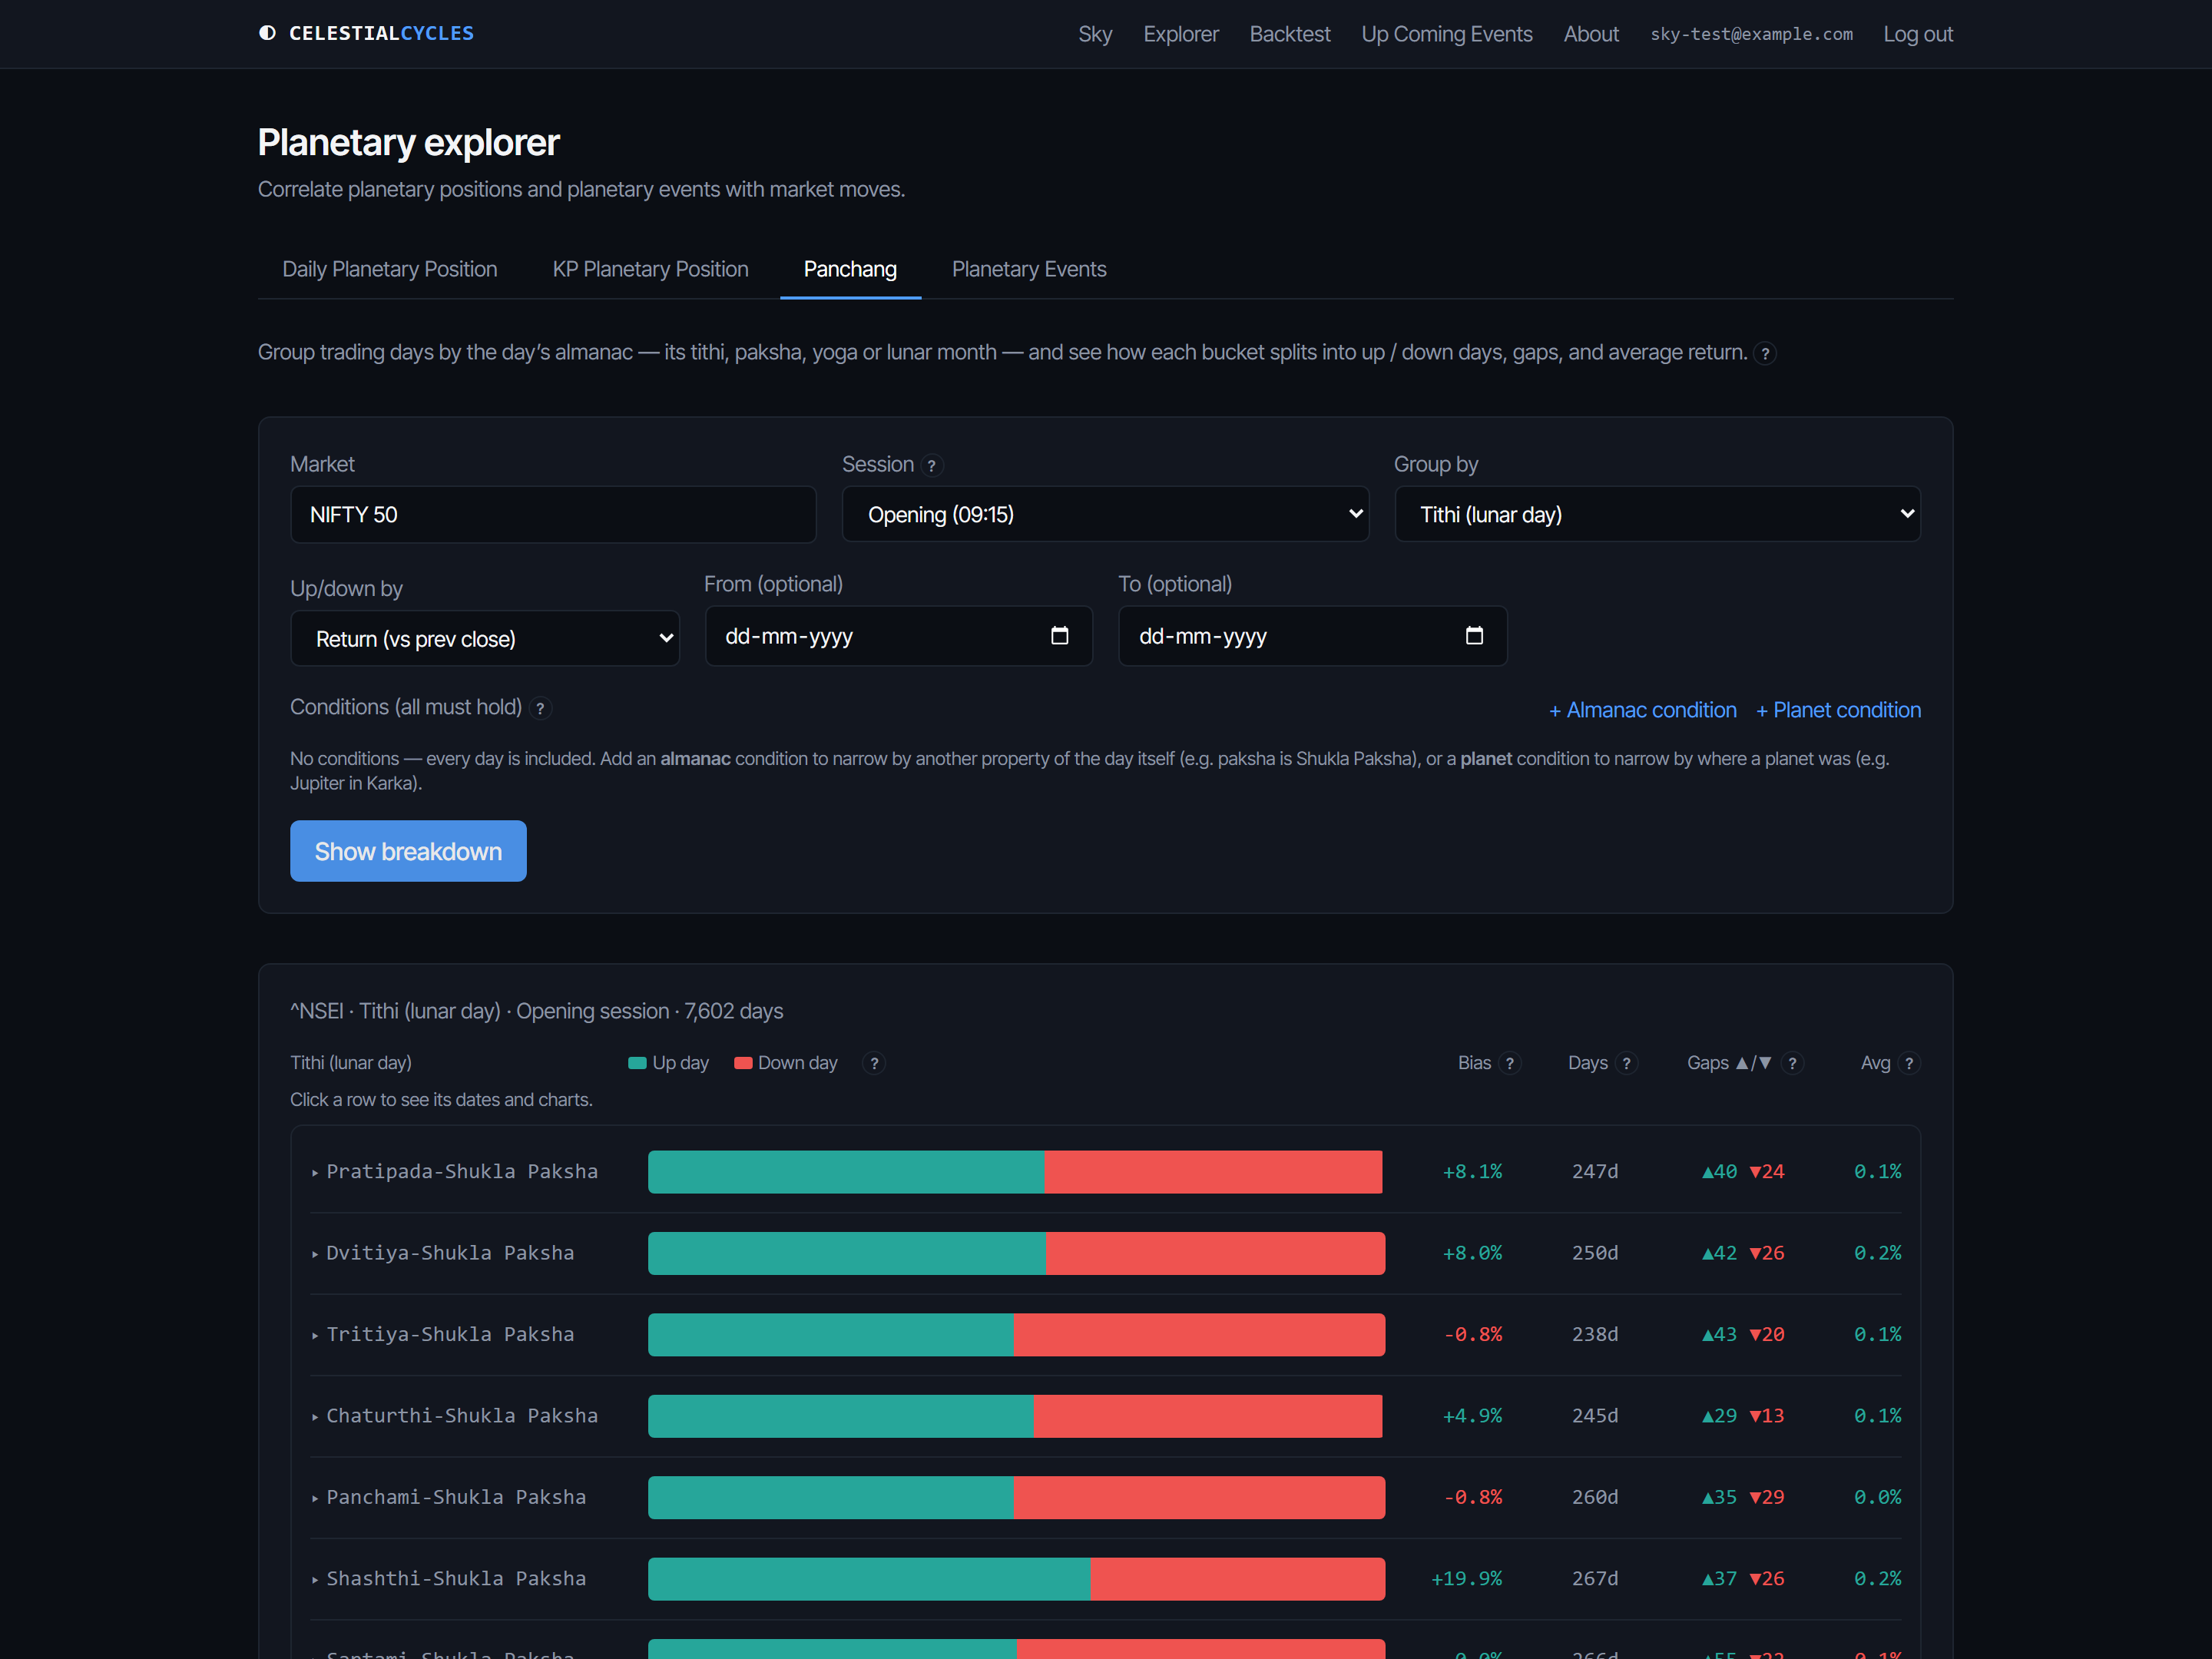2212x1659 pixels.
Task: Click the red Down day legend swatch
Action: tap(743, 1063)
